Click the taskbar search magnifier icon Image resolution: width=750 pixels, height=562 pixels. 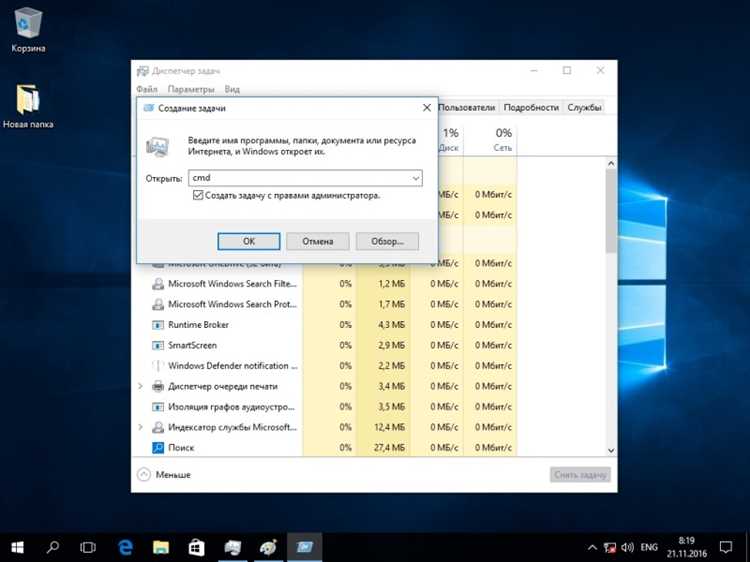pyautogui.click(x=53, y=547)
